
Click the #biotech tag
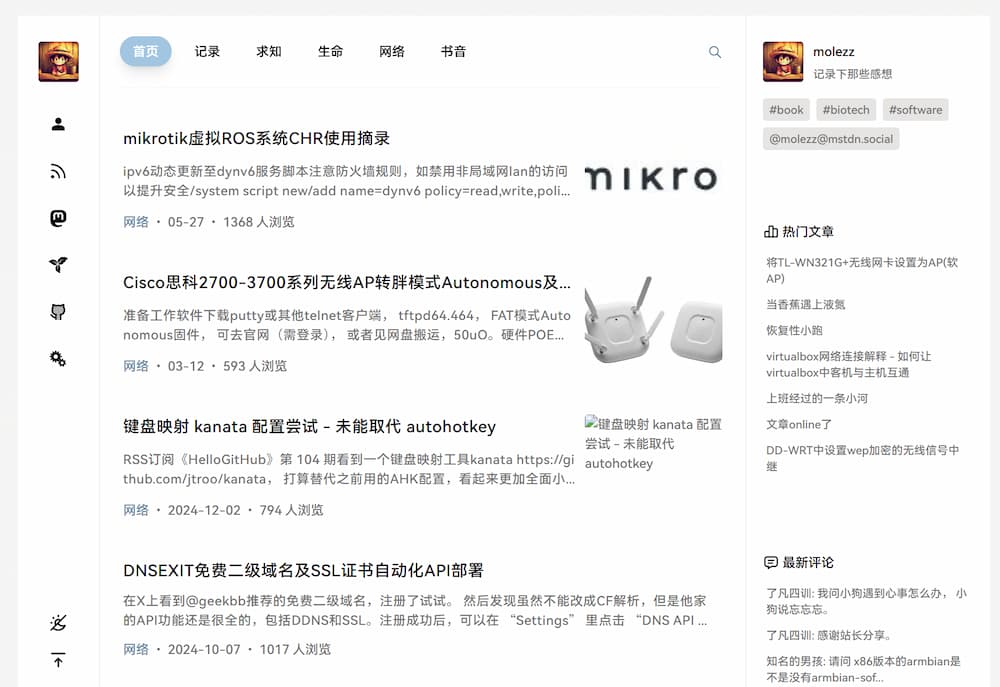click(x=846, y=110)
